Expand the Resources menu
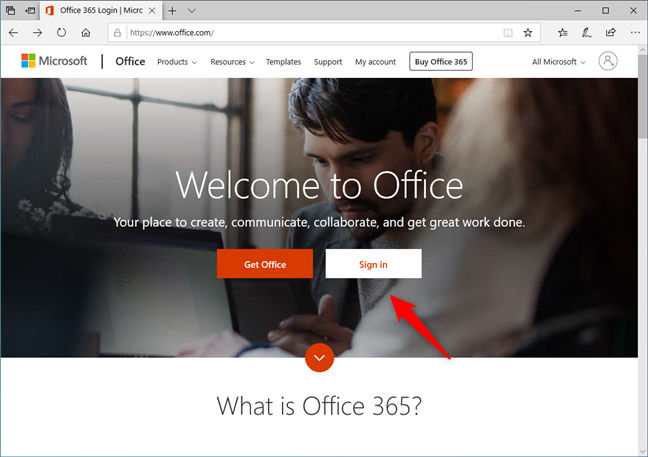The height and width of the screenshot is (457, 648). coord(232,62)
